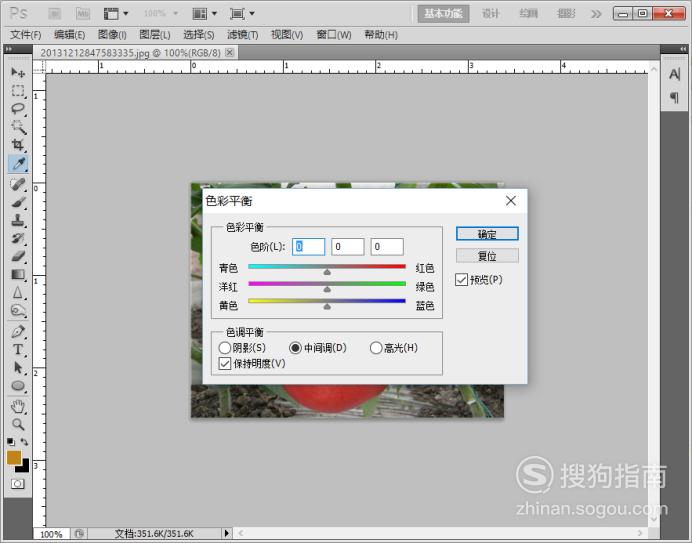Screen dimensions: 692x543
Task: Select the Zoom tool
Action: (x=18, y=425)
